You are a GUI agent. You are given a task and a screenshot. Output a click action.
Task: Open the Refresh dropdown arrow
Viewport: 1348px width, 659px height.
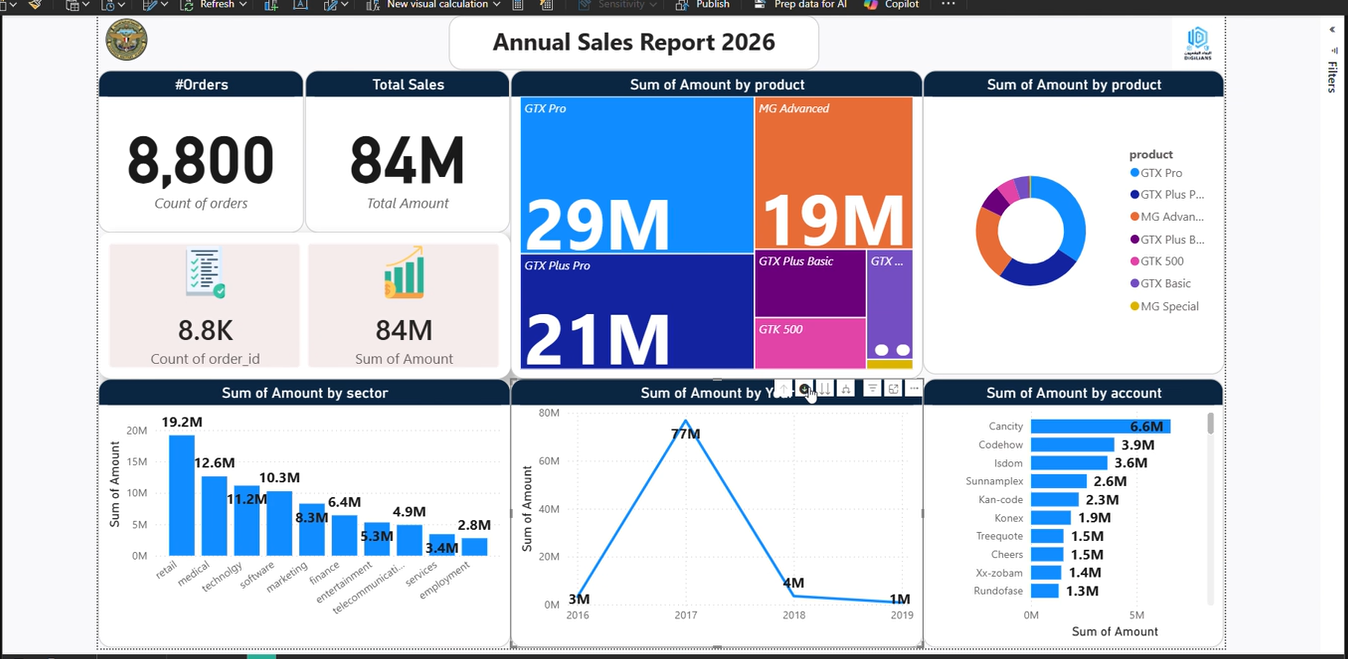point(244,4)
